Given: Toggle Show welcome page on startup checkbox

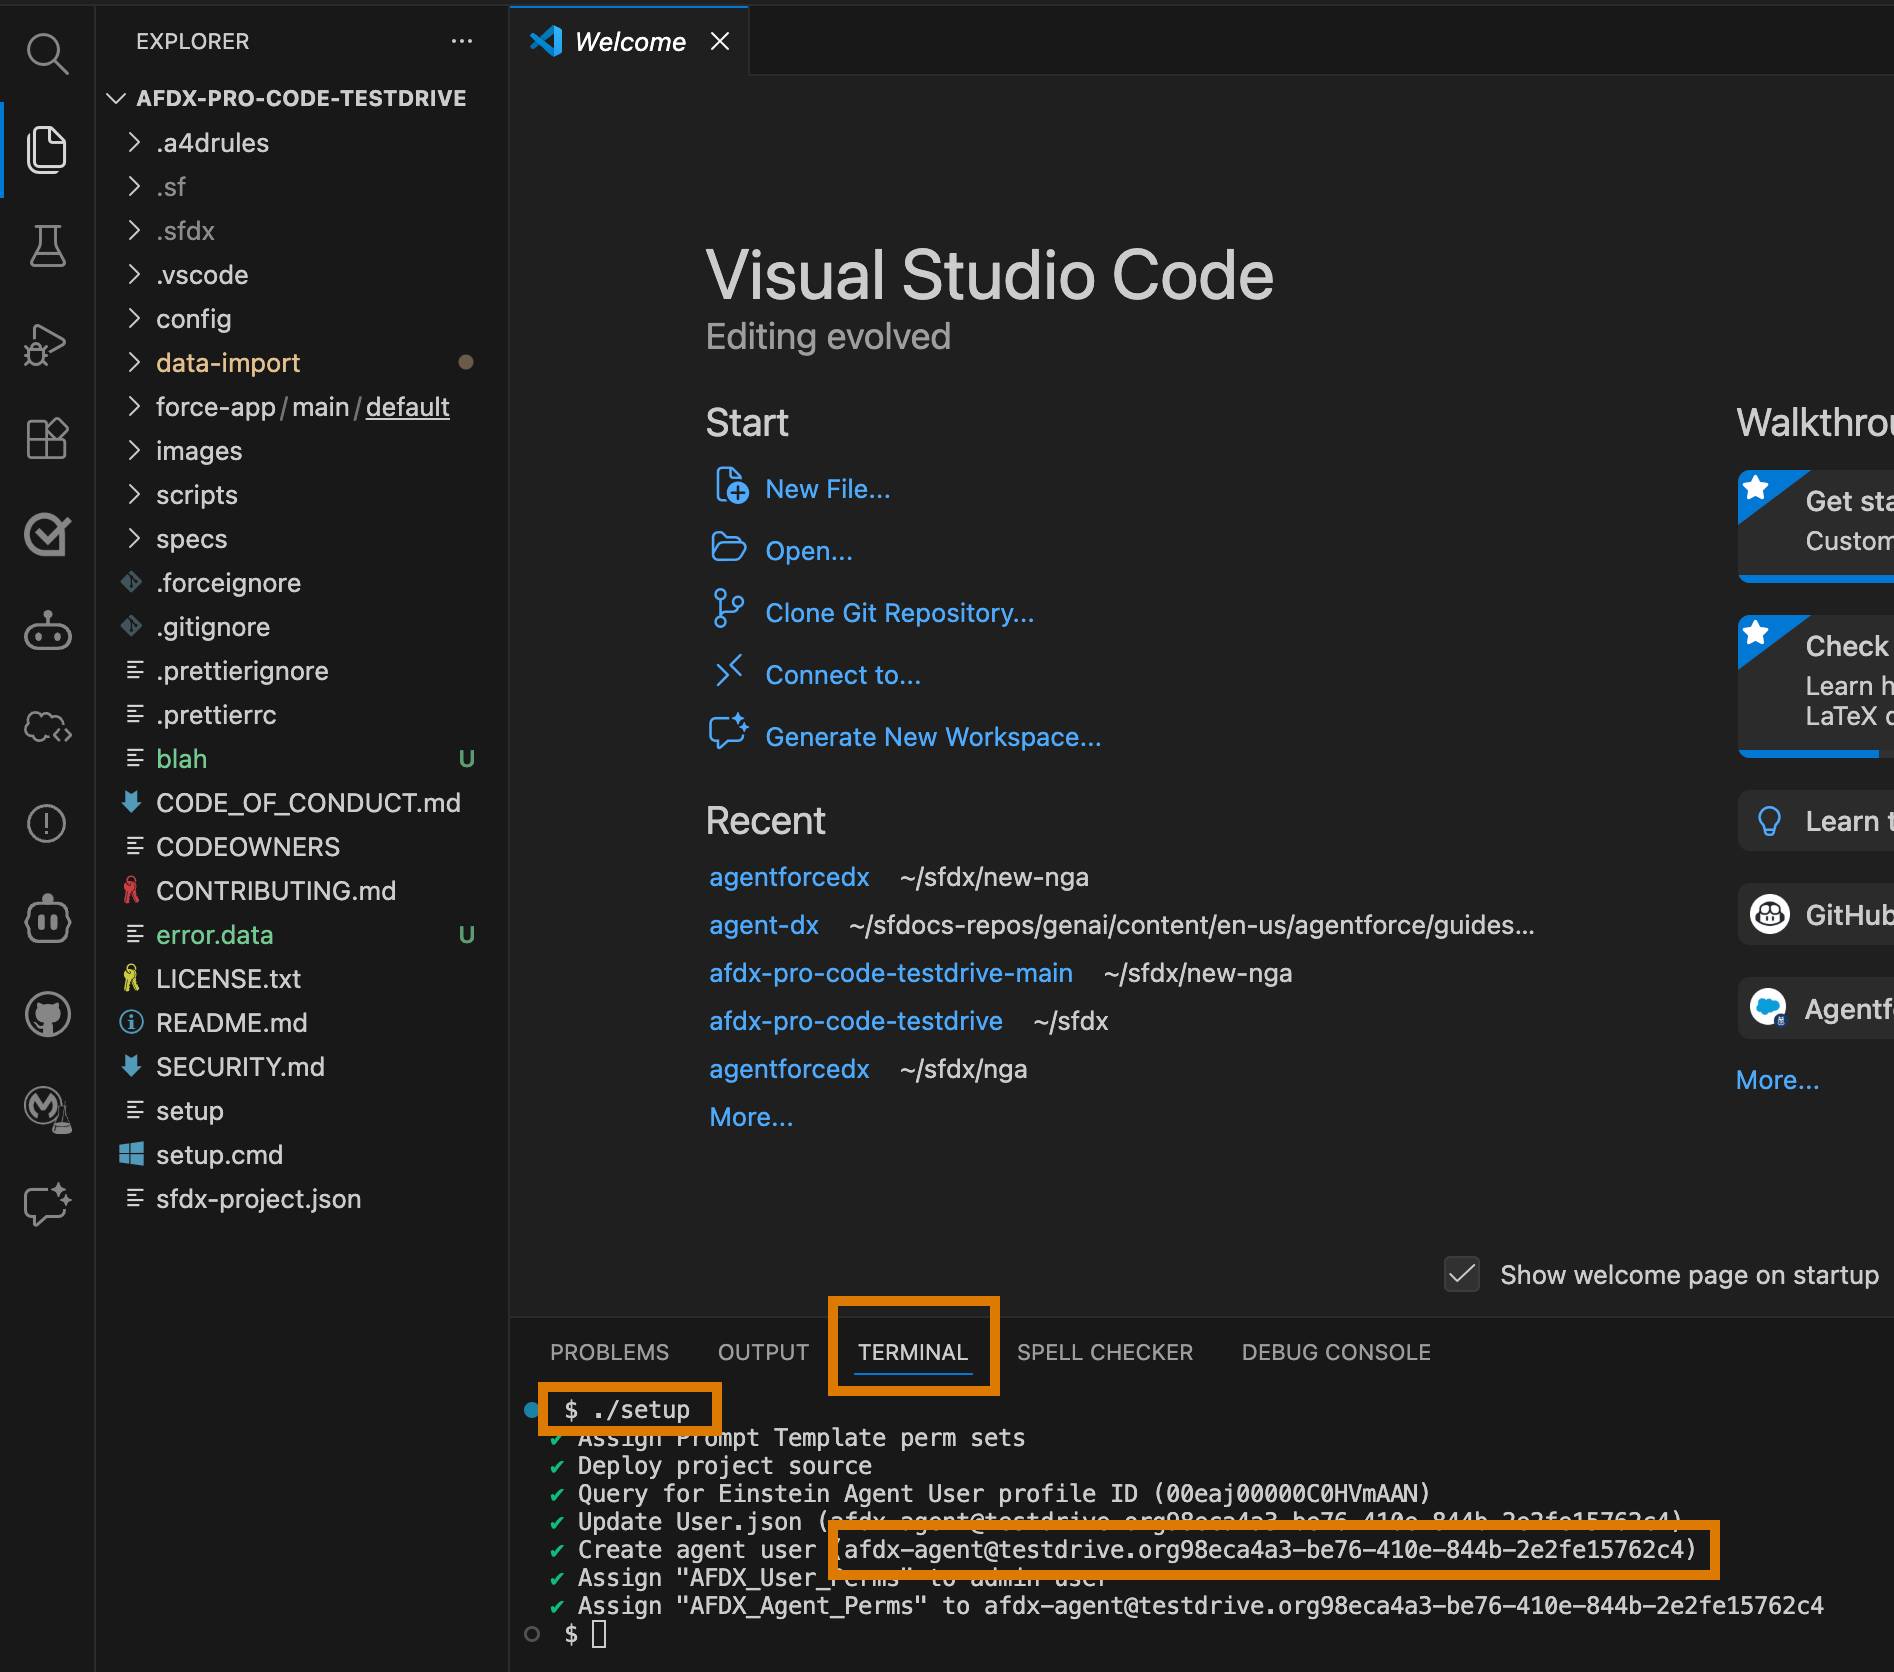Looking at the screenshot, I should point(1461,1274).
